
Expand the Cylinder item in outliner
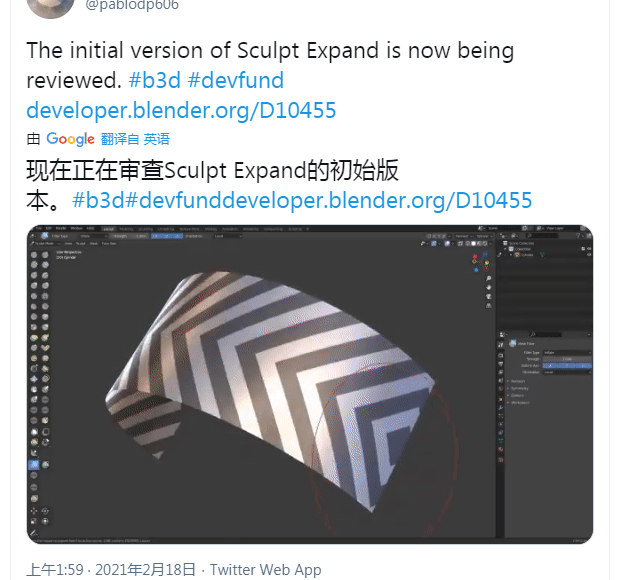[x=511, y=255]
